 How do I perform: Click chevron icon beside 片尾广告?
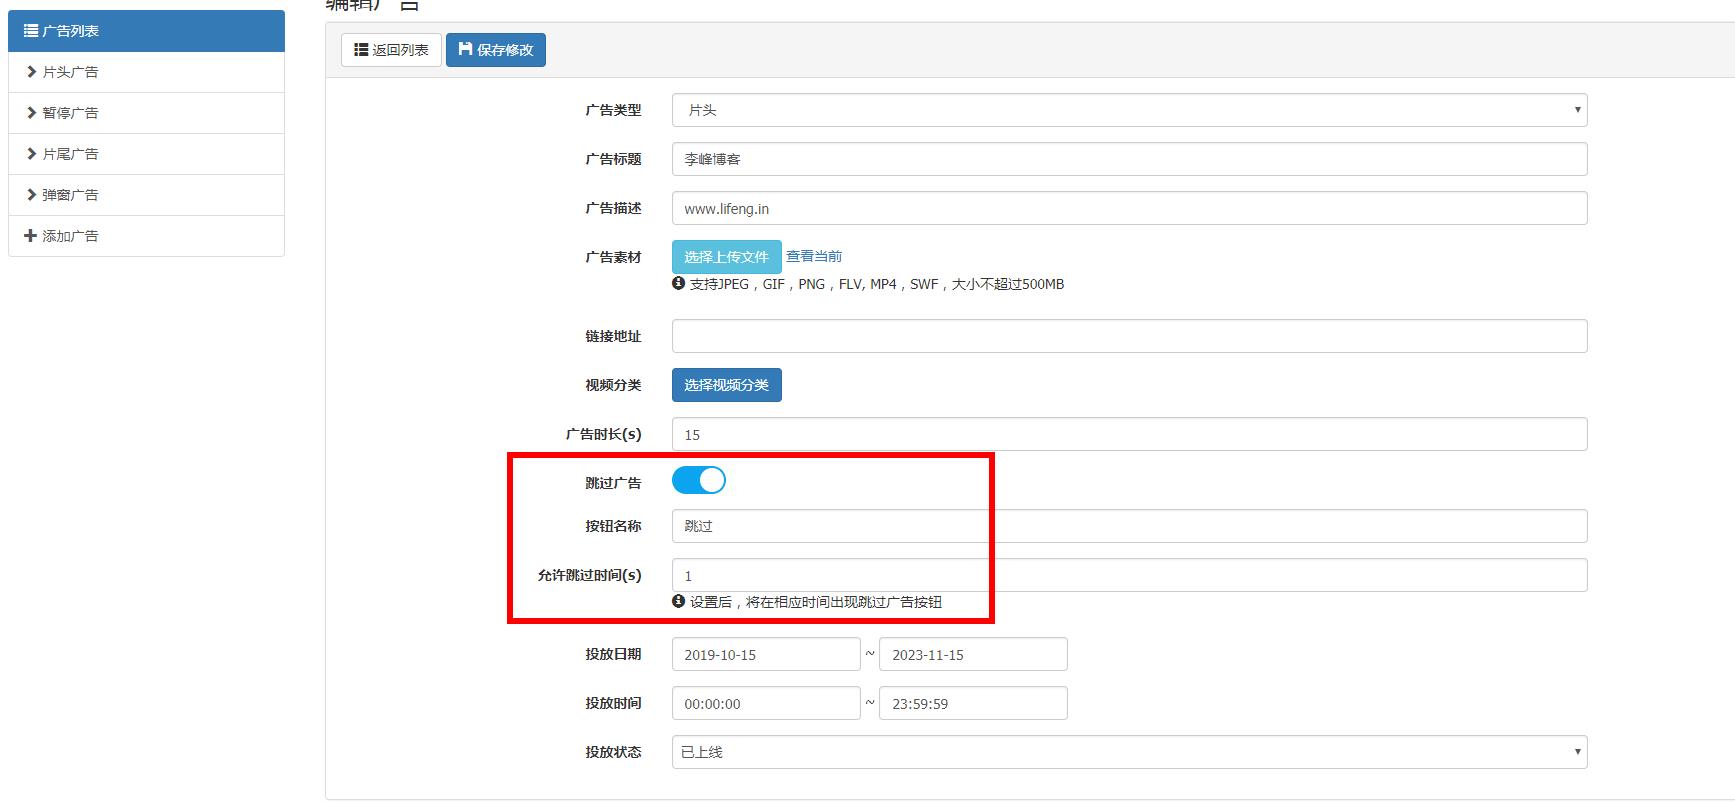point(32,154)
